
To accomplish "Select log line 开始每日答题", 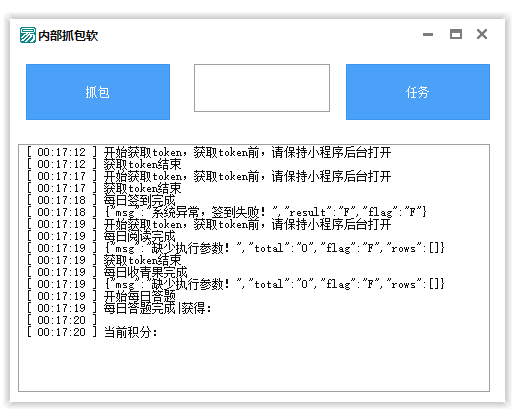I will [x=102, y=296].
